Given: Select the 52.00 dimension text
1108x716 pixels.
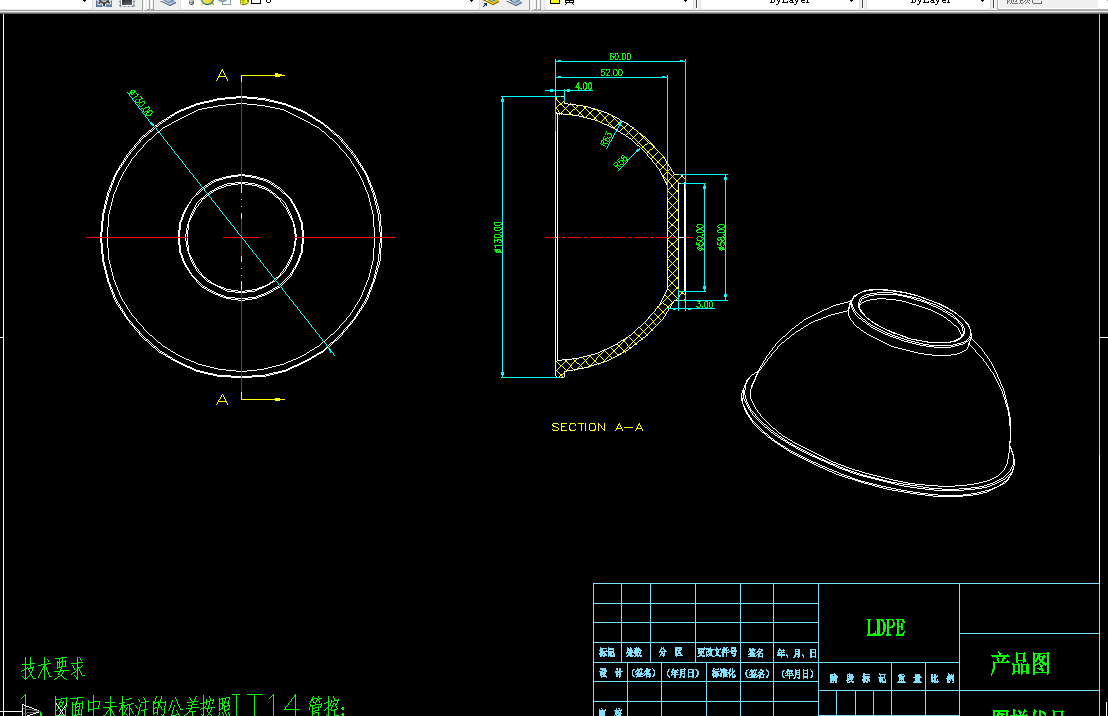Looking at the screenshot, I should pyautogui.click(x=611, y=73).
